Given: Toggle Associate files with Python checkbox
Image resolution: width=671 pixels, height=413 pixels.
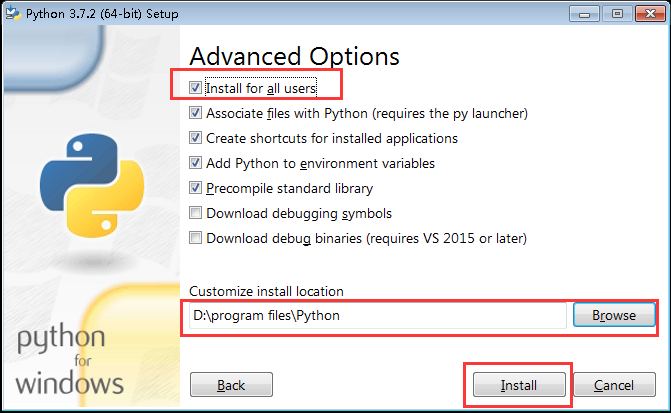Looking at the screenshot, I should pos(195,113).
